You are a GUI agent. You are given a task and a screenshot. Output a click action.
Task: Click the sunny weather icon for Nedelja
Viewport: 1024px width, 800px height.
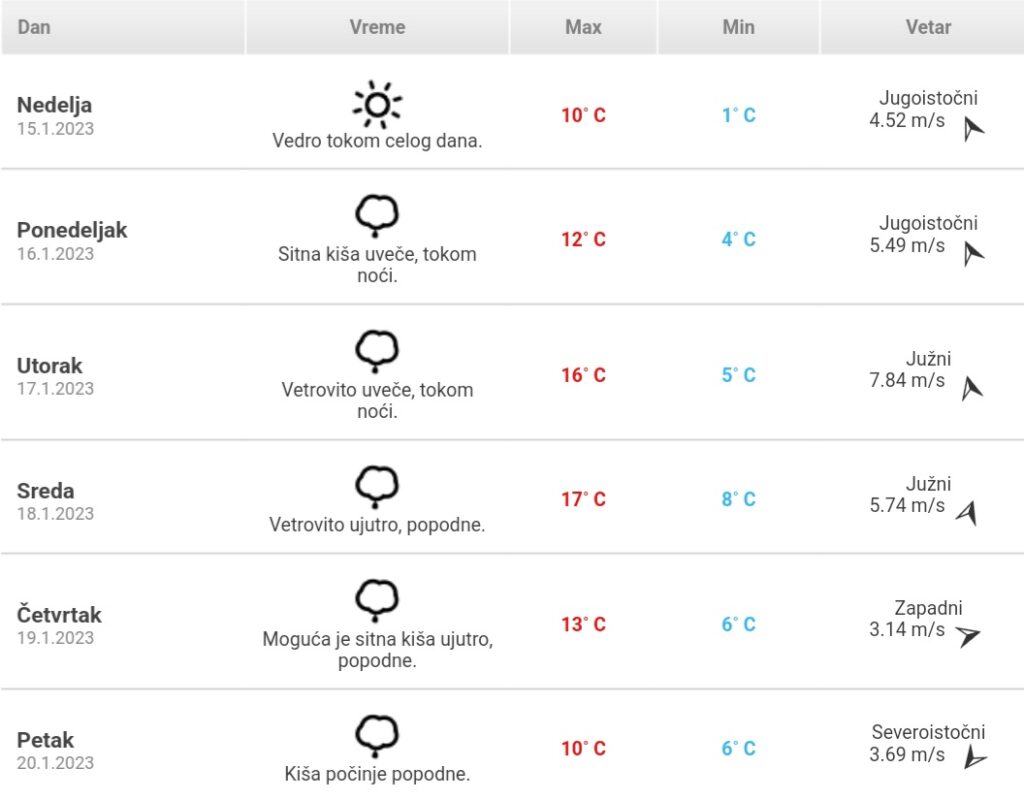377,104
